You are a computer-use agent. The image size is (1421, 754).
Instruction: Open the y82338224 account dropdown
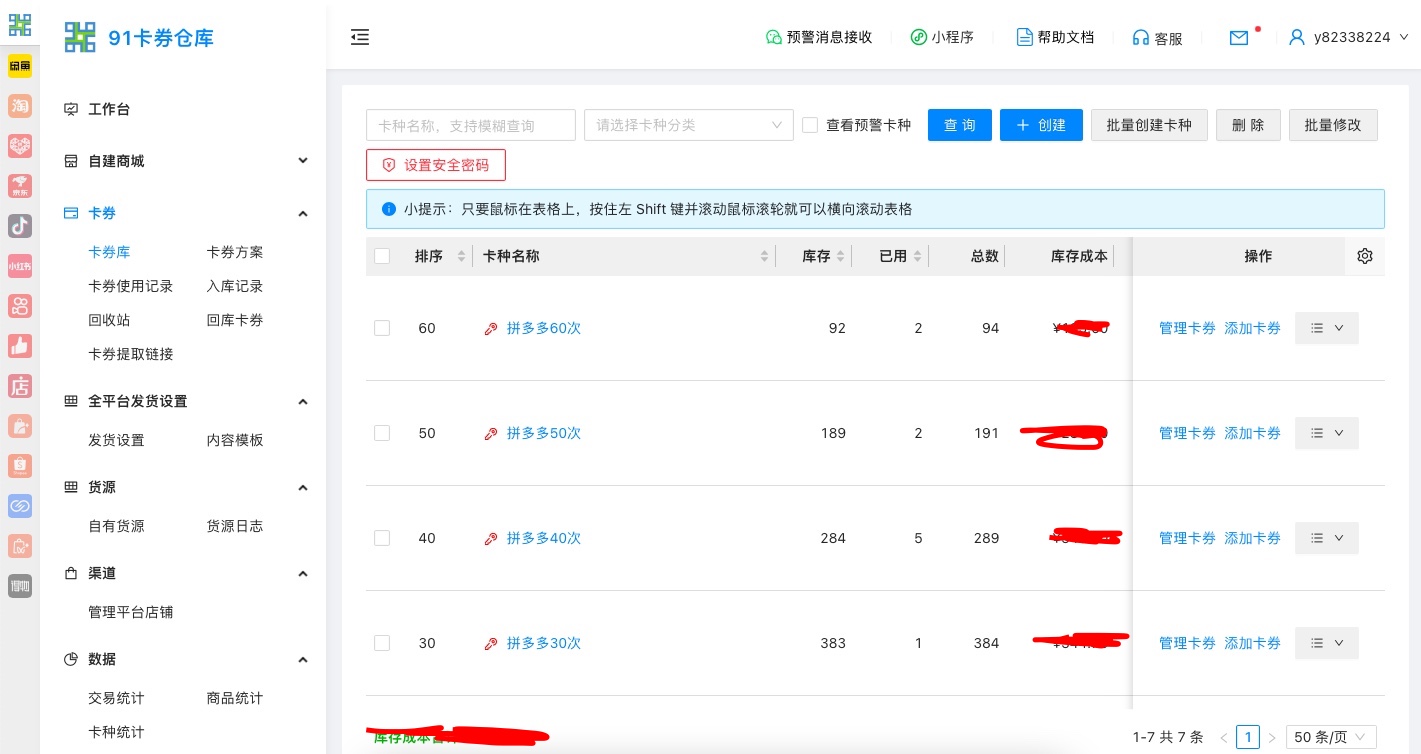pyautogui.click(x=1349, y=37)
